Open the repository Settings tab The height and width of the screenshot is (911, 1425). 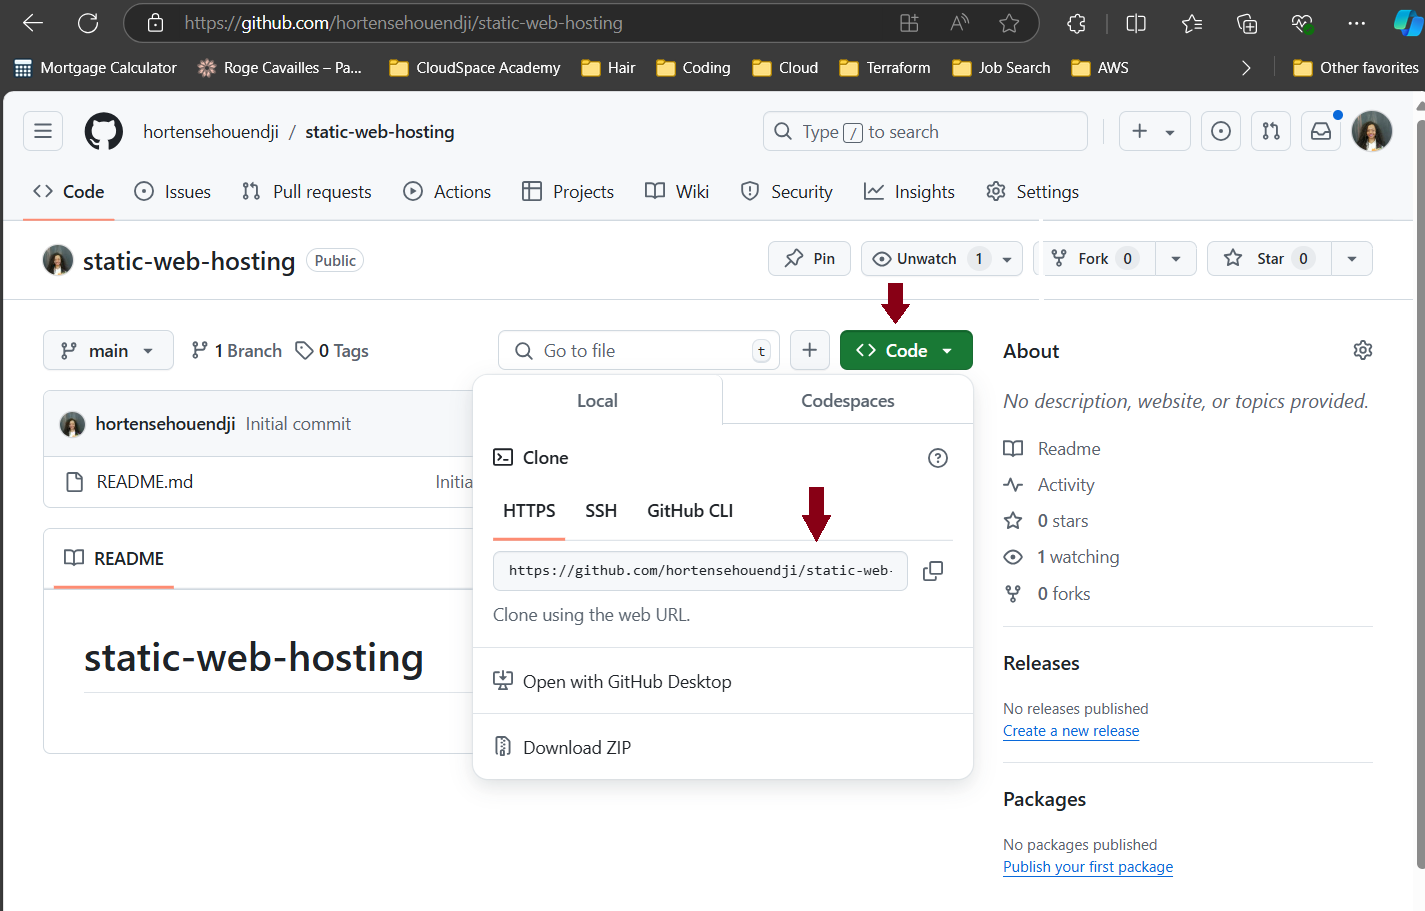coord(1032,192)
